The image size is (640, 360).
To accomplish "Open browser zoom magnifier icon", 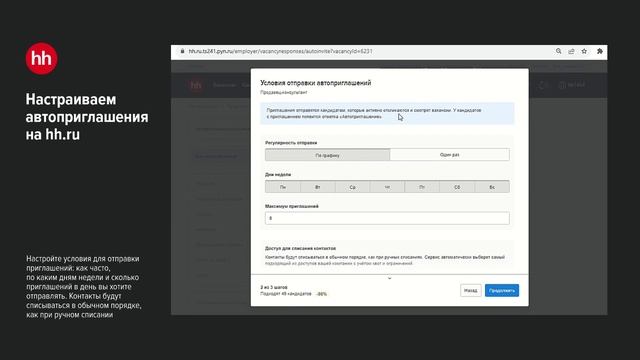I will [558, 51].
